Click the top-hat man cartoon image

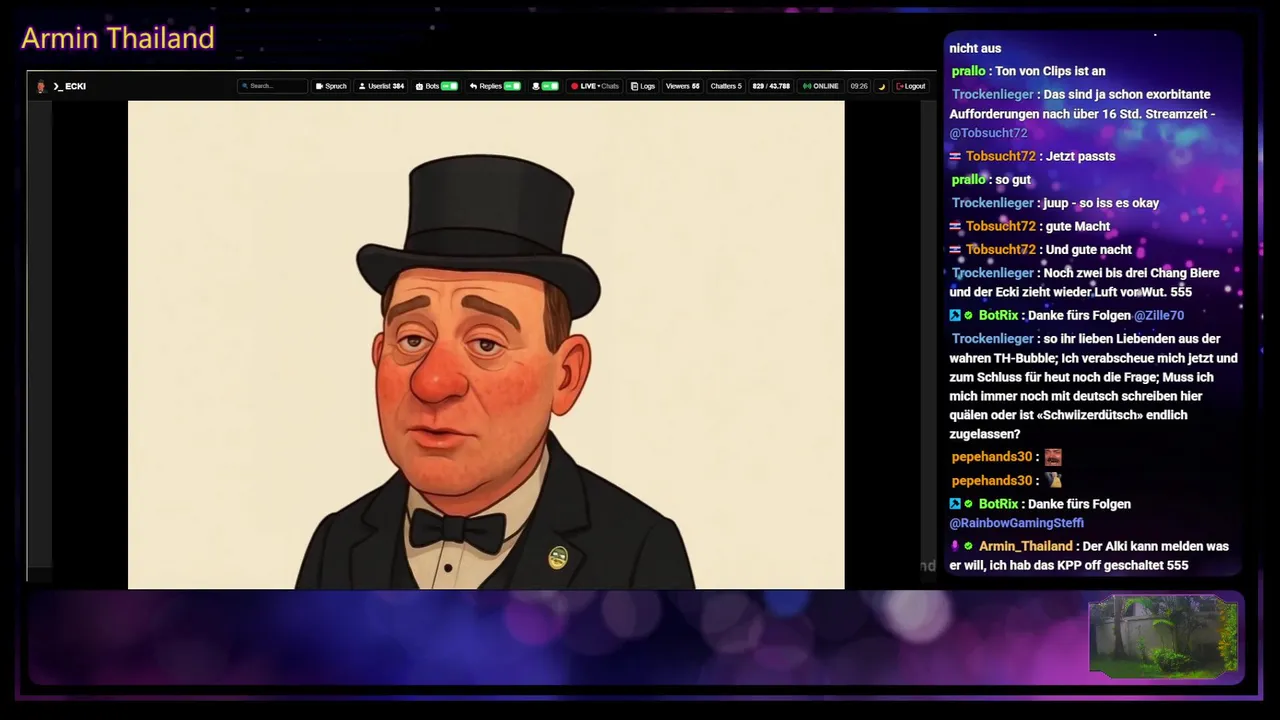[x=486, y=345]
